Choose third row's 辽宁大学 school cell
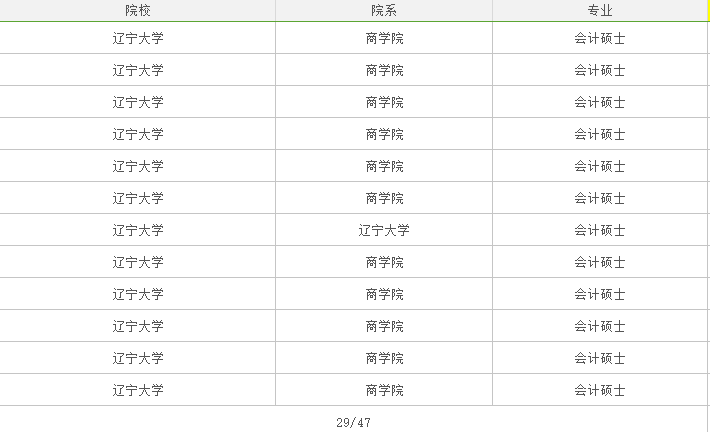The width and height of the screenshot is (710, 432). click(138, 102)
